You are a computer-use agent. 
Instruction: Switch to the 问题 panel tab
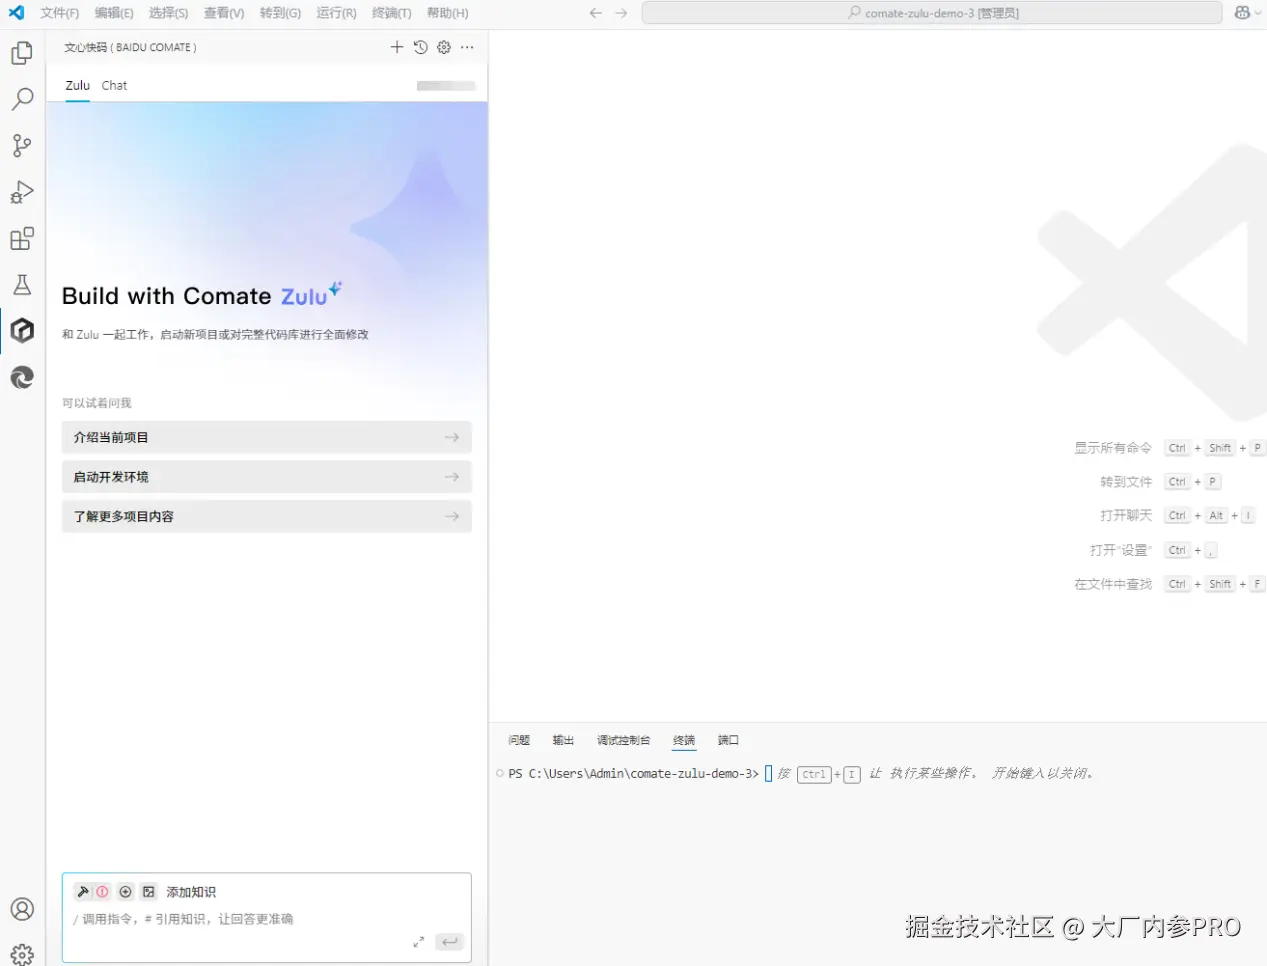519,740
